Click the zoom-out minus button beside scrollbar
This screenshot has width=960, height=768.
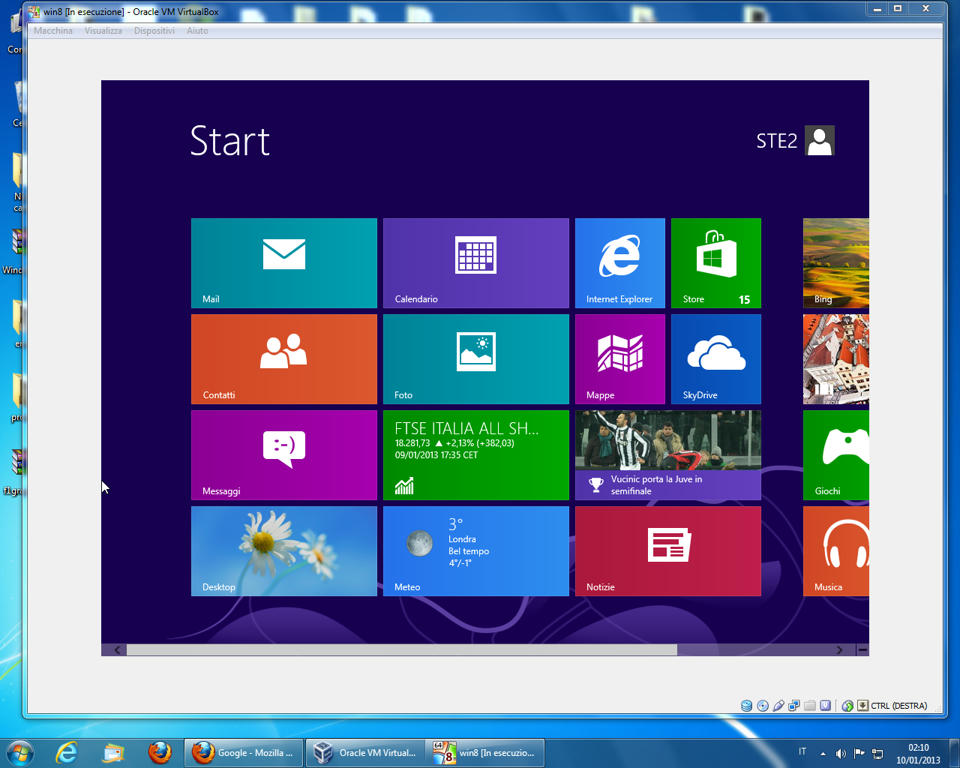tap(863, 650)
